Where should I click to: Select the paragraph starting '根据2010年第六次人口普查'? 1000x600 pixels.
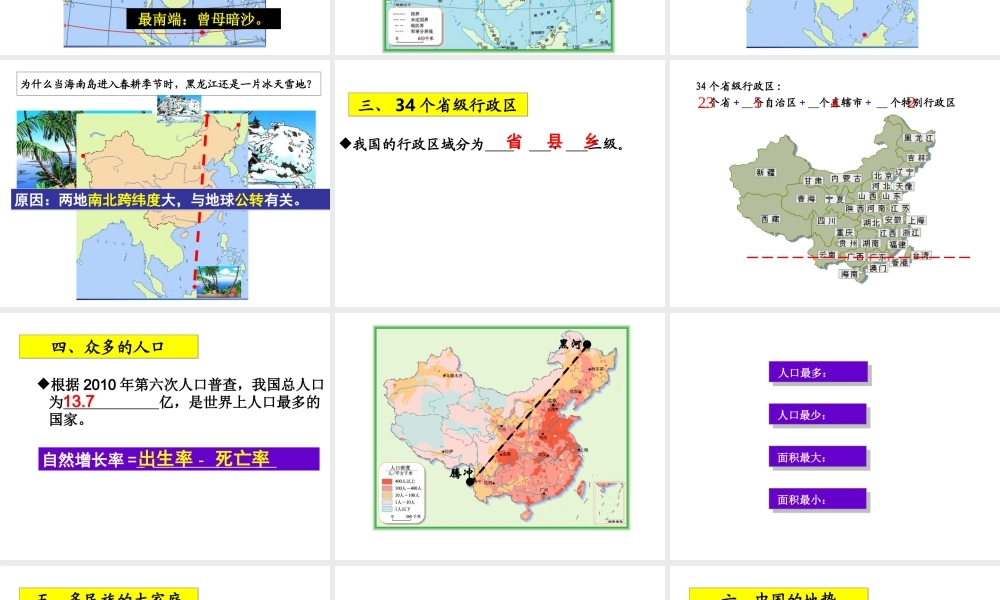[x=181, y=402]
